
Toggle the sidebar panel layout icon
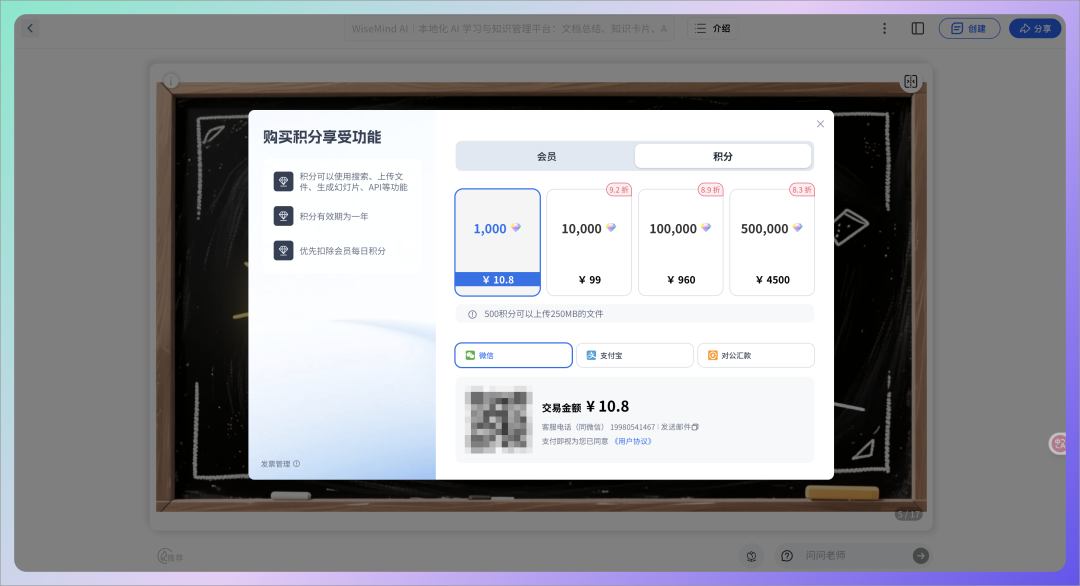917,28
